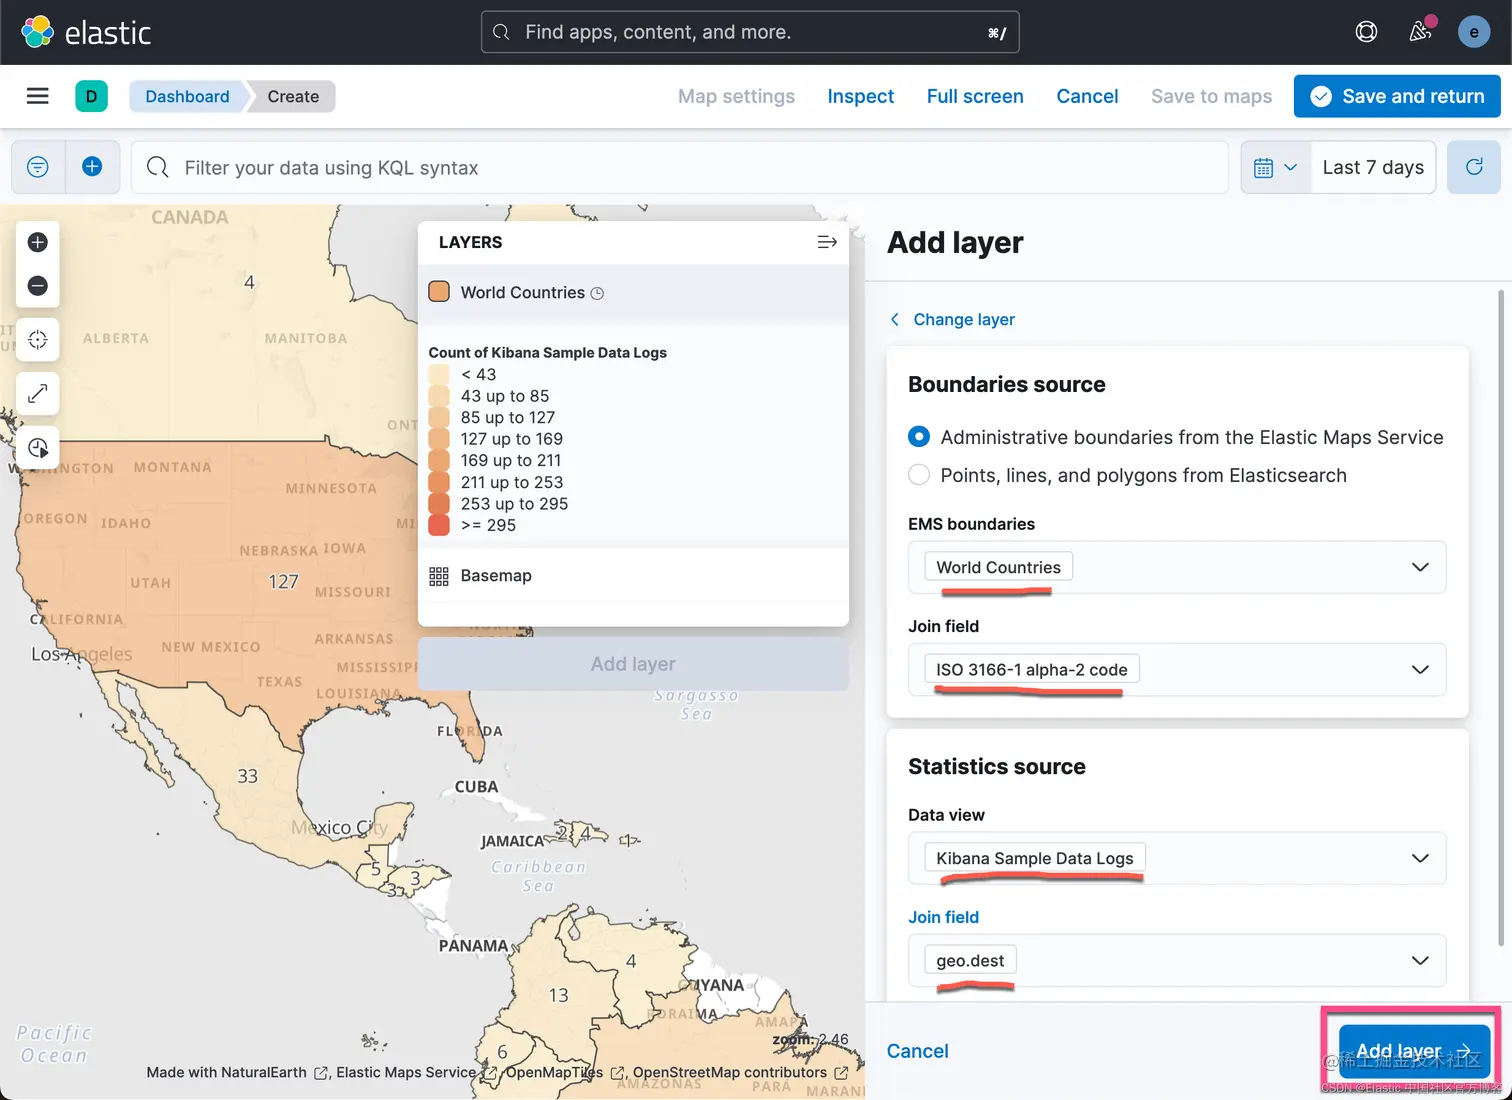Viewport: 1512px width, 1100px height.
Task: Click the Join field link label
Action: [943, 917]
